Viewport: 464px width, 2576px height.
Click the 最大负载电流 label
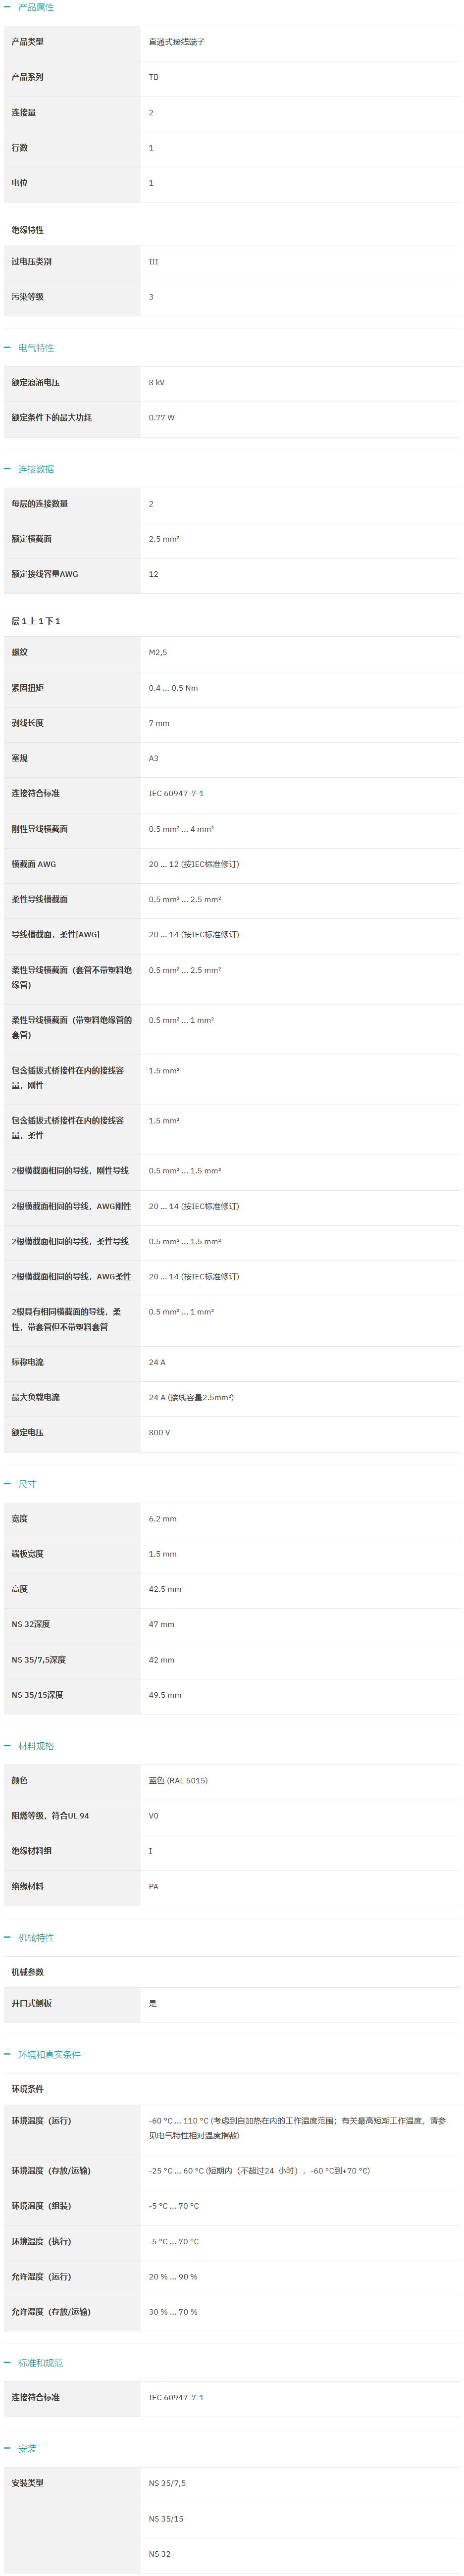click(36, 1397)
